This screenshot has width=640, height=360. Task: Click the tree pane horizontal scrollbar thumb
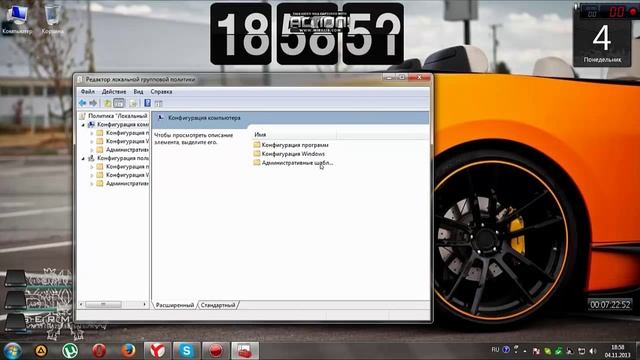(103, 304)
